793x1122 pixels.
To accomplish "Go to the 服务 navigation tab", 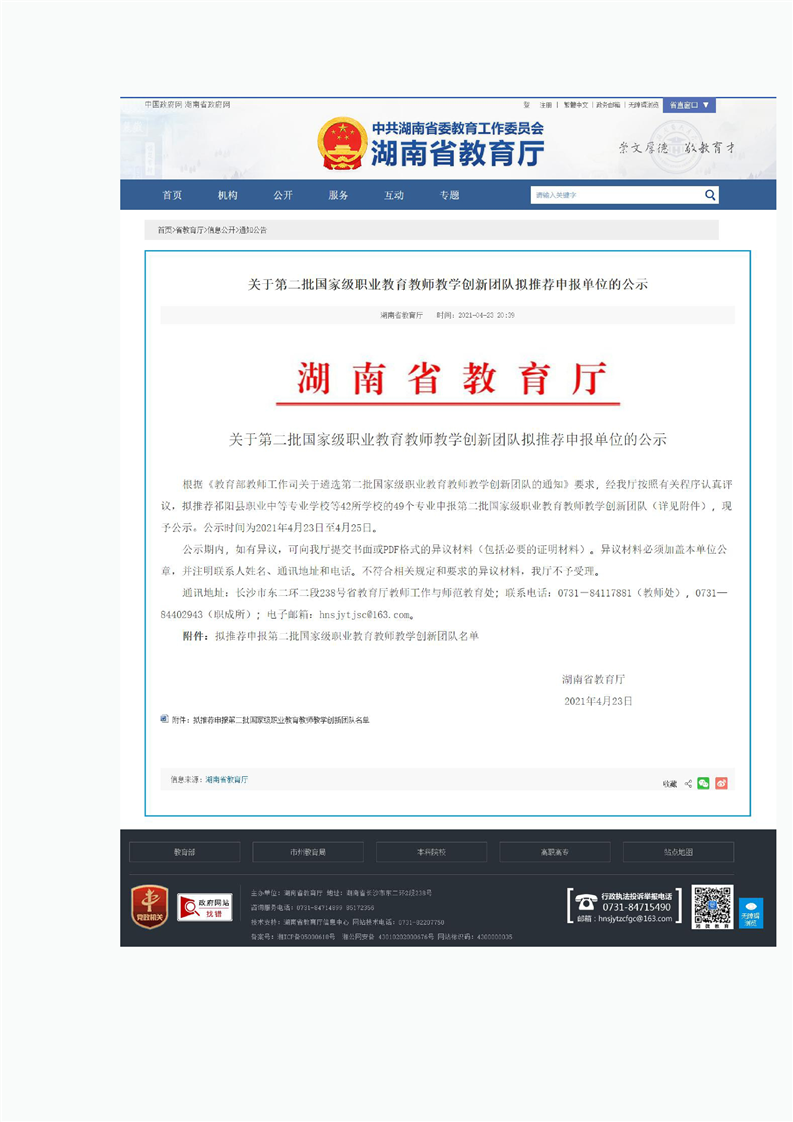I will [338, 195].
